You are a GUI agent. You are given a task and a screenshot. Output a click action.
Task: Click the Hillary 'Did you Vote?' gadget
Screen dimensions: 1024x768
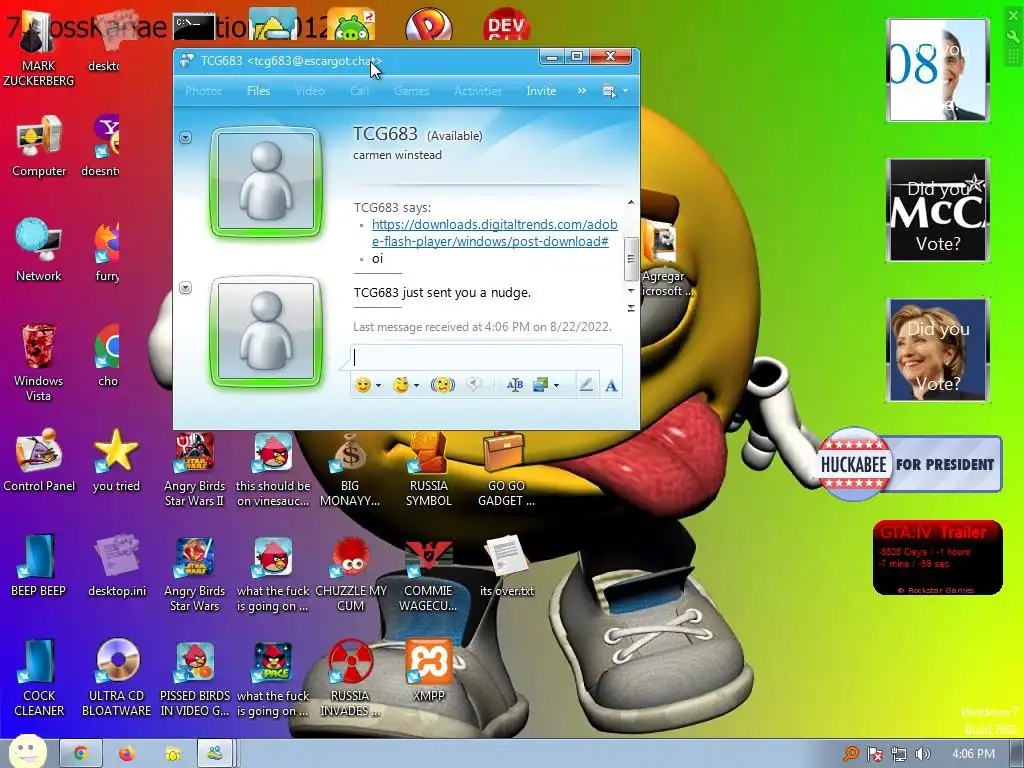click(x=938, y=350)
